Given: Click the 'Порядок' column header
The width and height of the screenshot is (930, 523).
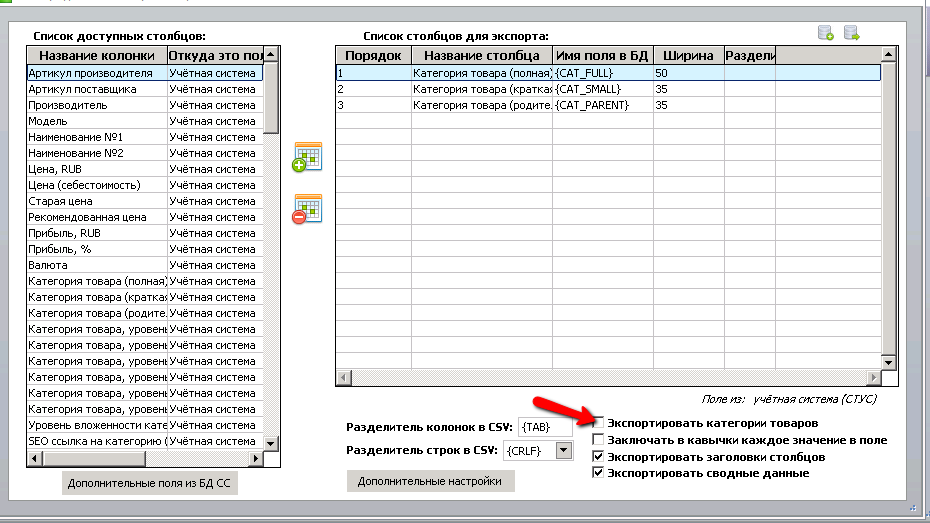Looking at the screenshot, I should 373,56.
